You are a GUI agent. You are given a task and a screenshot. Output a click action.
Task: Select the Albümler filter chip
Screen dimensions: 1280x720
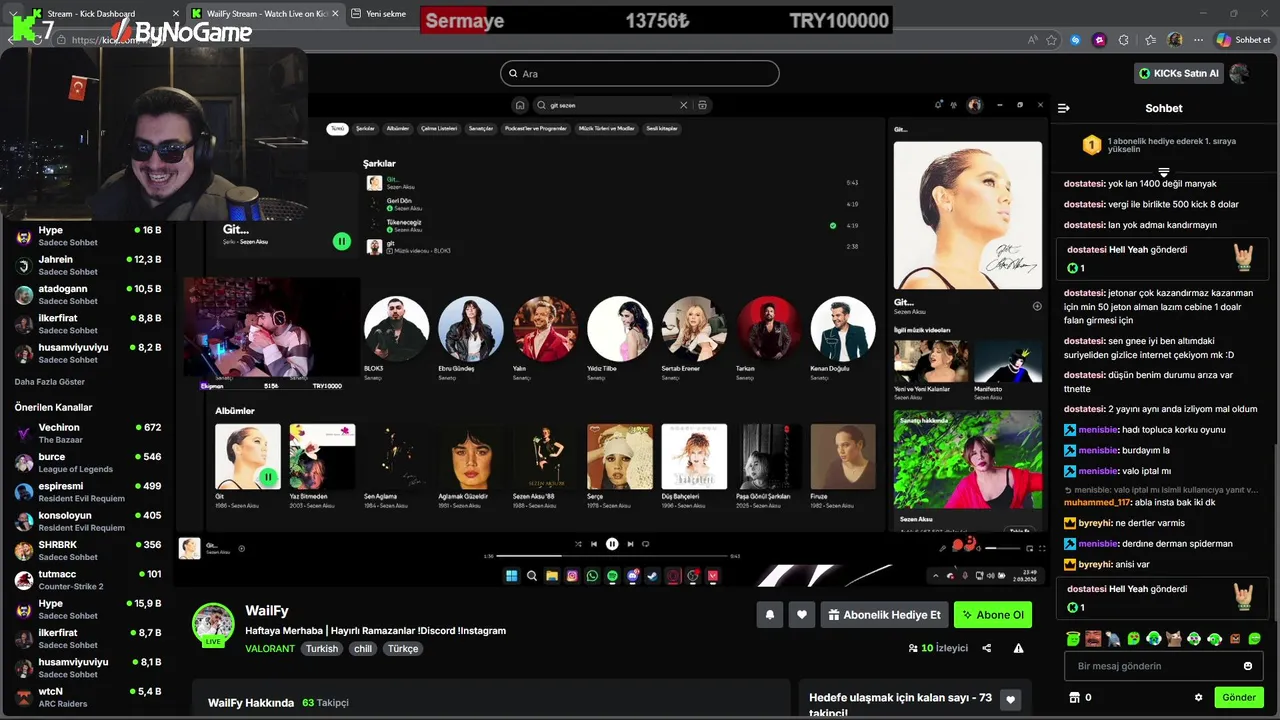click(398, 129)
